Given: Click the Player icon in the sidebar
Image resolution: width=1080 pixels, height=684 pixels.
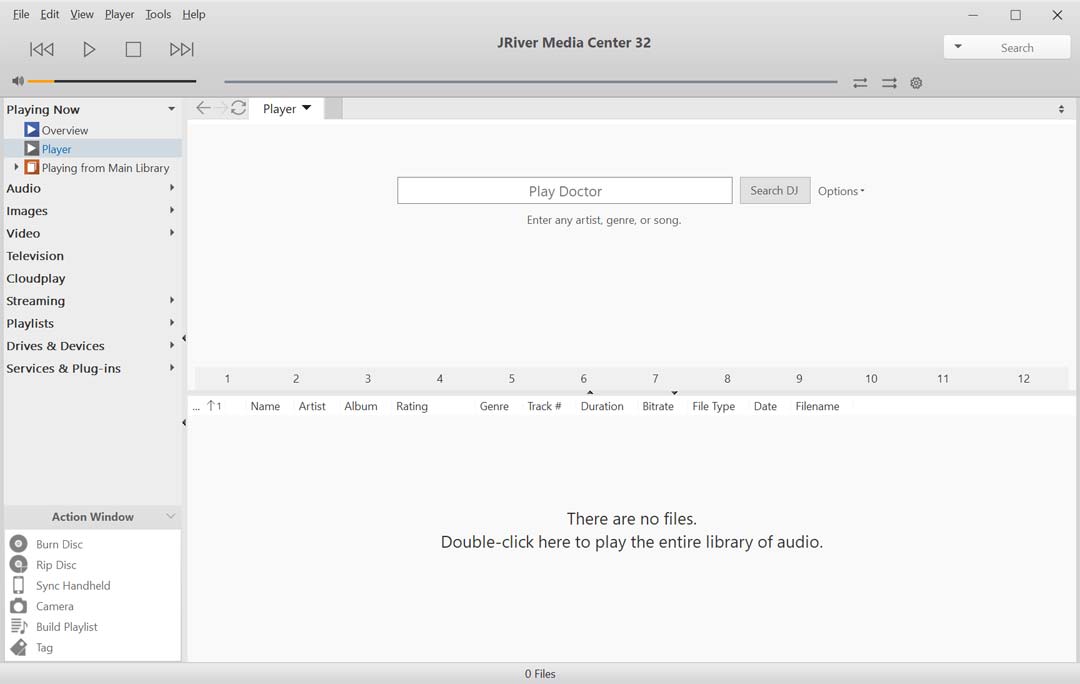Looking at the screenshot, I should 32,148.
